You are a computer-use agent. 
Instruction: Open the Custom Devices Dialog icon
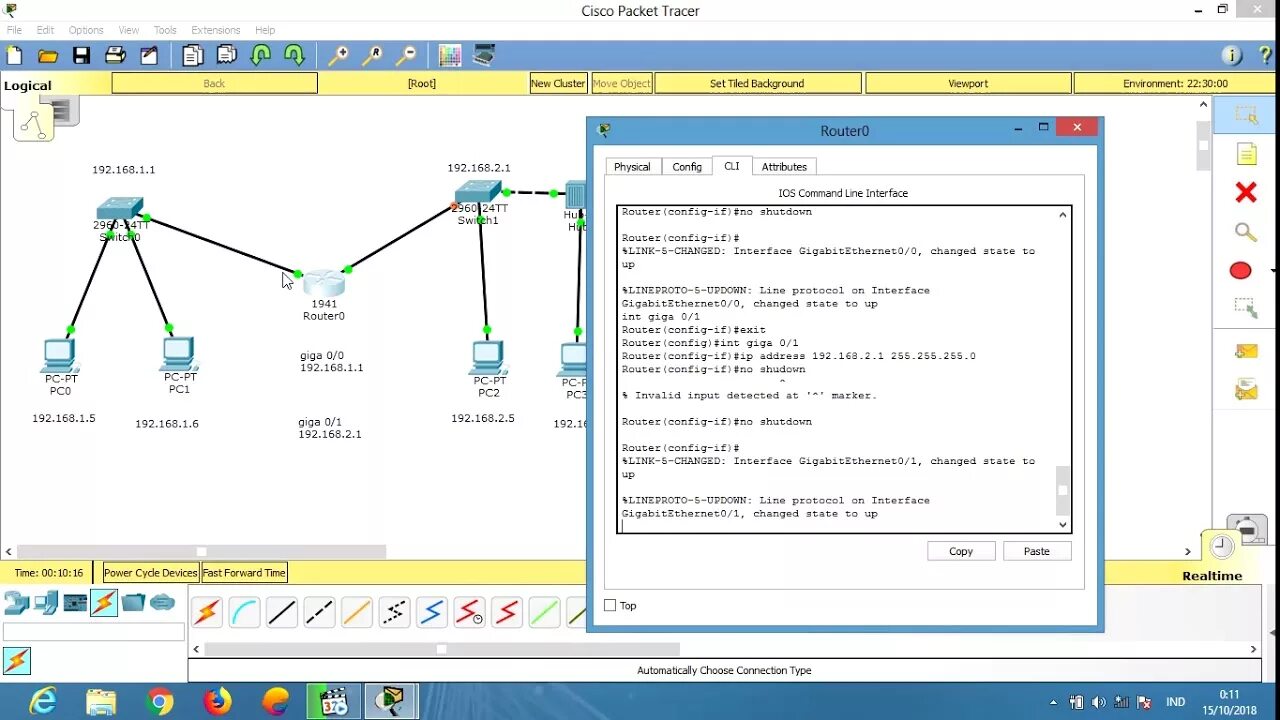point(484,55)
